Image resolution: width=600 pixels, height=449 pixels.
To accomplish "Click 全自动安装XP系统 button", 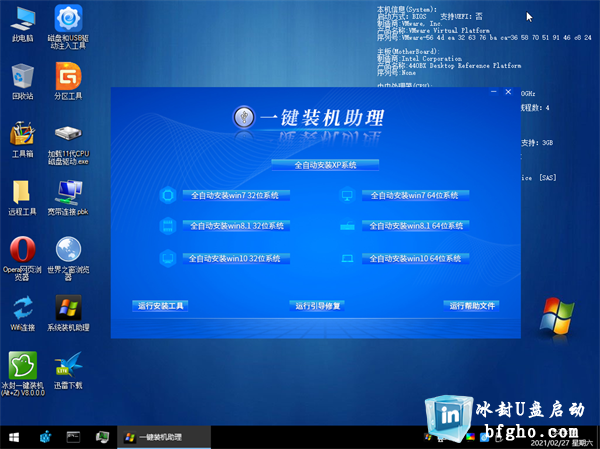I will pyautogui.click(x=325, y=165).
